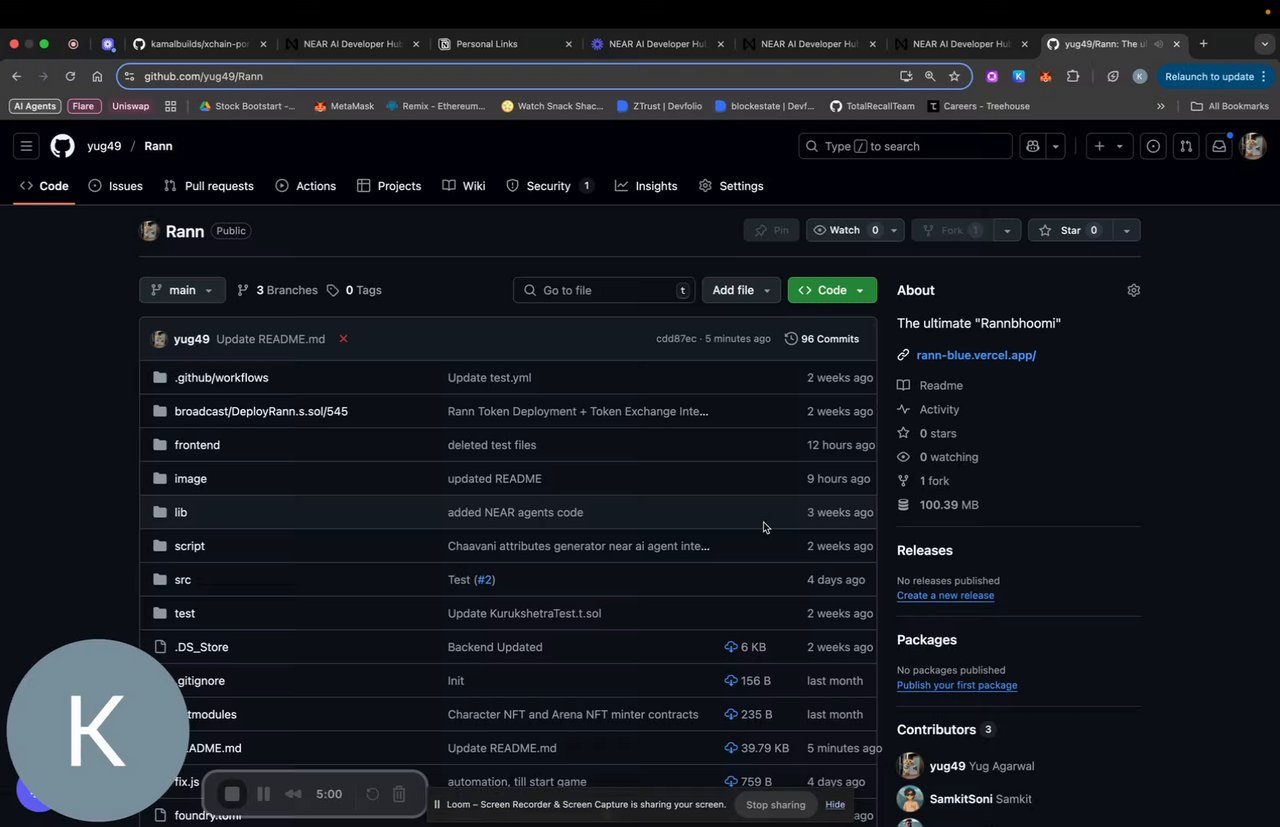Open the pull requests icon in GitHub header
1280x827 pixels.
pyautogui.click(x=1186, y=146)
